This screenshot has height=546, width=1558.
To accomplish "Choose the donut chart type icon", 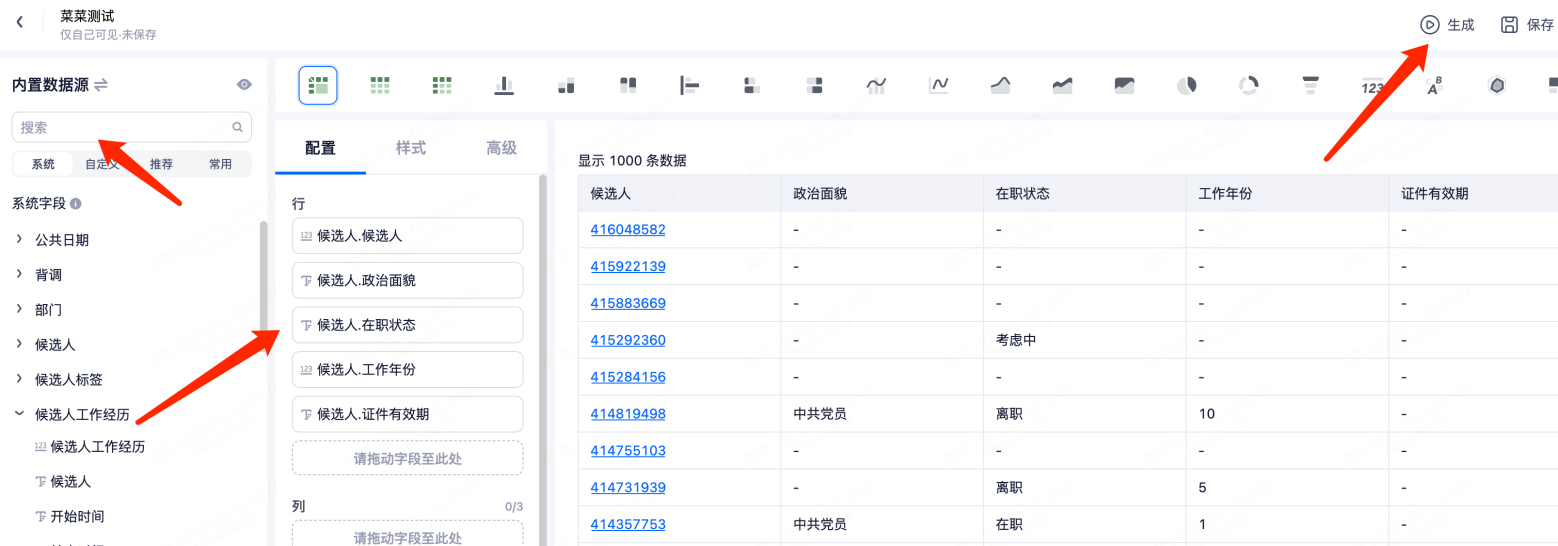I will click(x=1248, y=86).
